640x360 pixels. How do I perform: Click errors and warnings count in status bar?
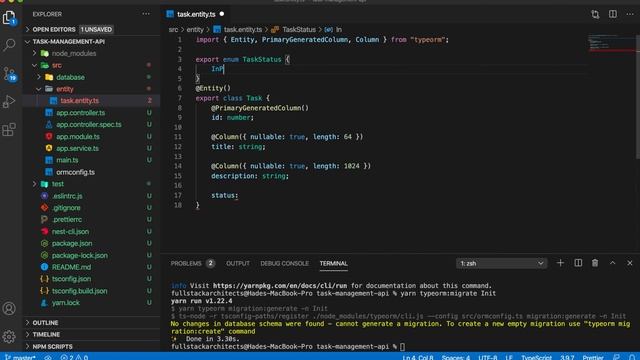pyautogui.click(x=74, y=357)
